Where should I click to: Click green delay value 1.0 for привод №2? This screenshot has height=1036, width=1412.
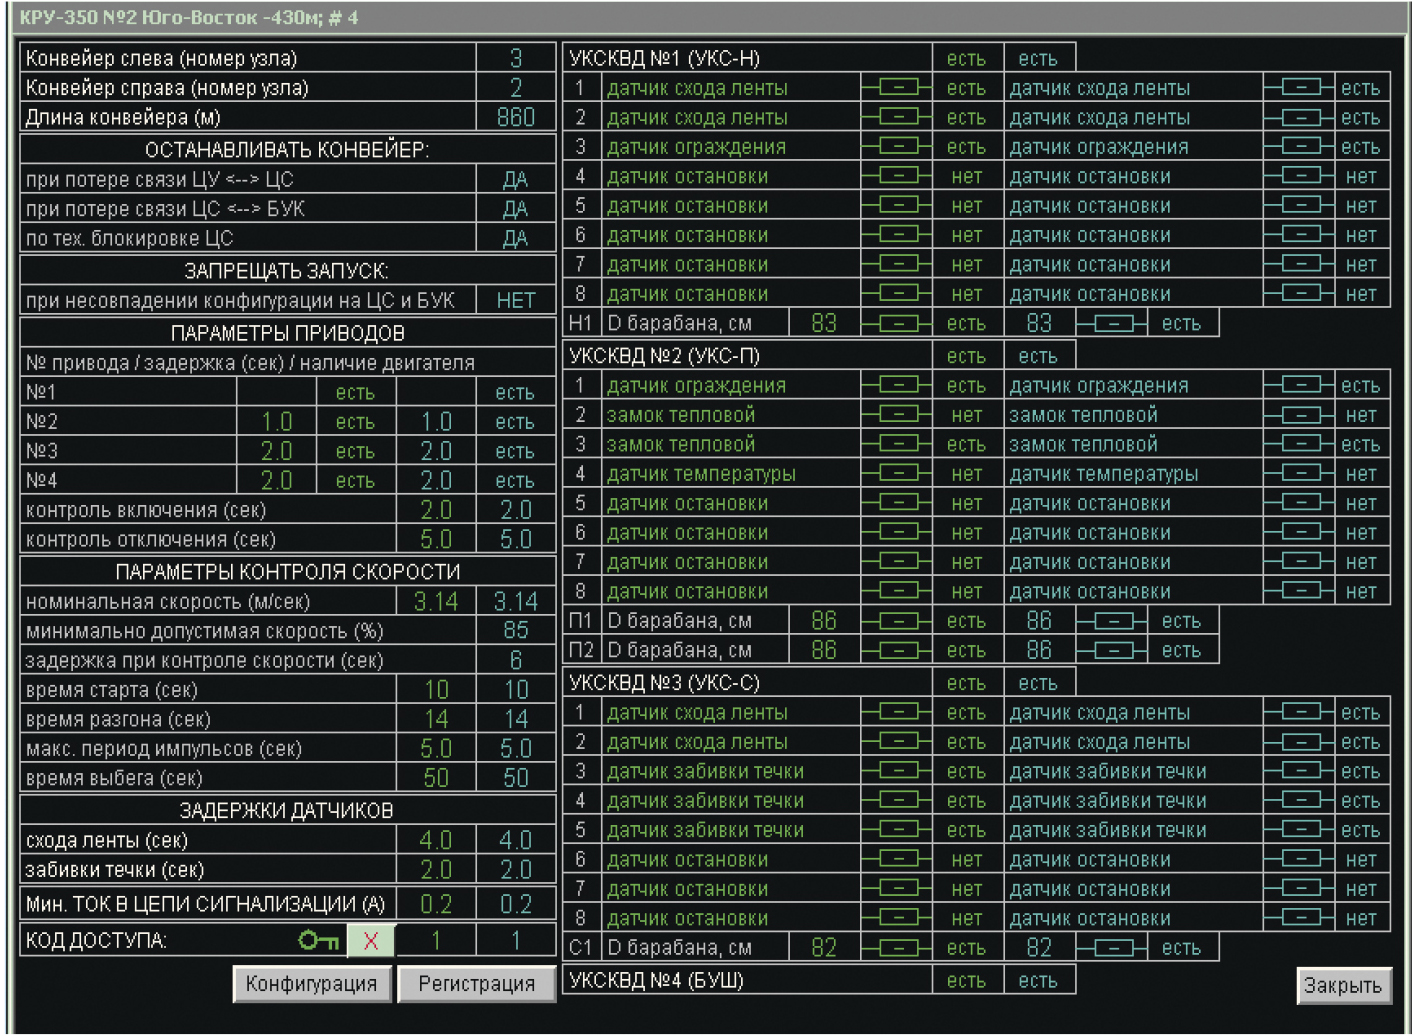tap(276, 422)
